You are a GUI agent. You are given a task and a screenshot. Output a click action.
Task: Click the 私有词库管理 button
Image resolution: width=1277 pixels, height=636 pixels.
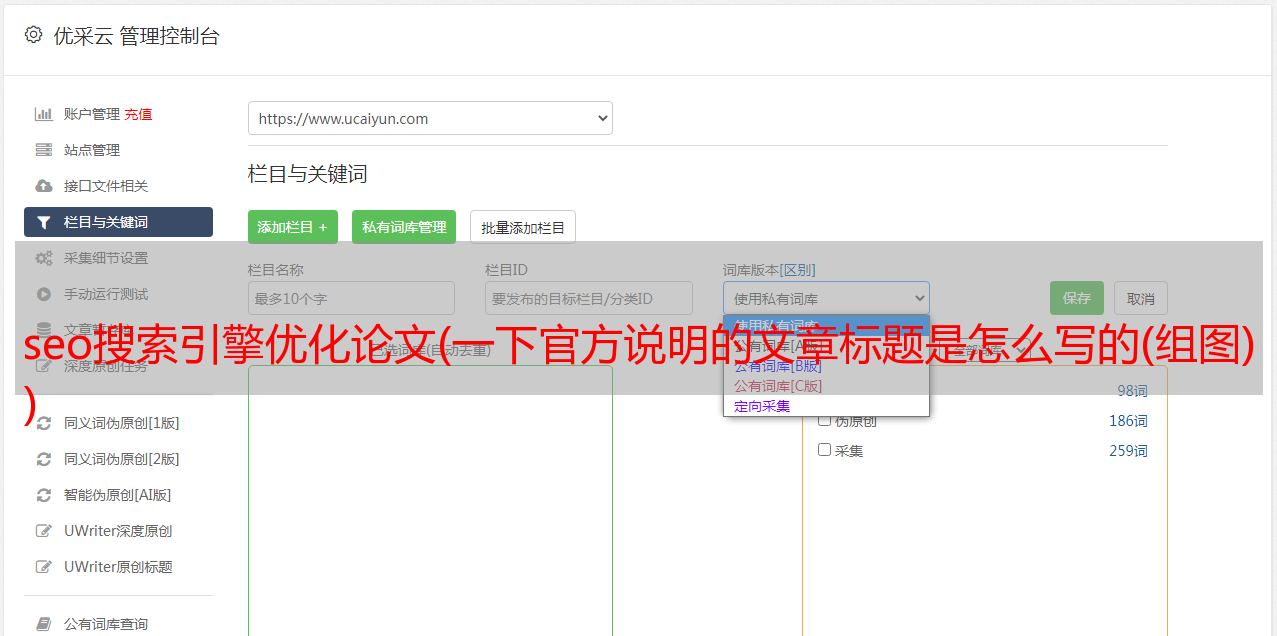(x=404, y=227)
